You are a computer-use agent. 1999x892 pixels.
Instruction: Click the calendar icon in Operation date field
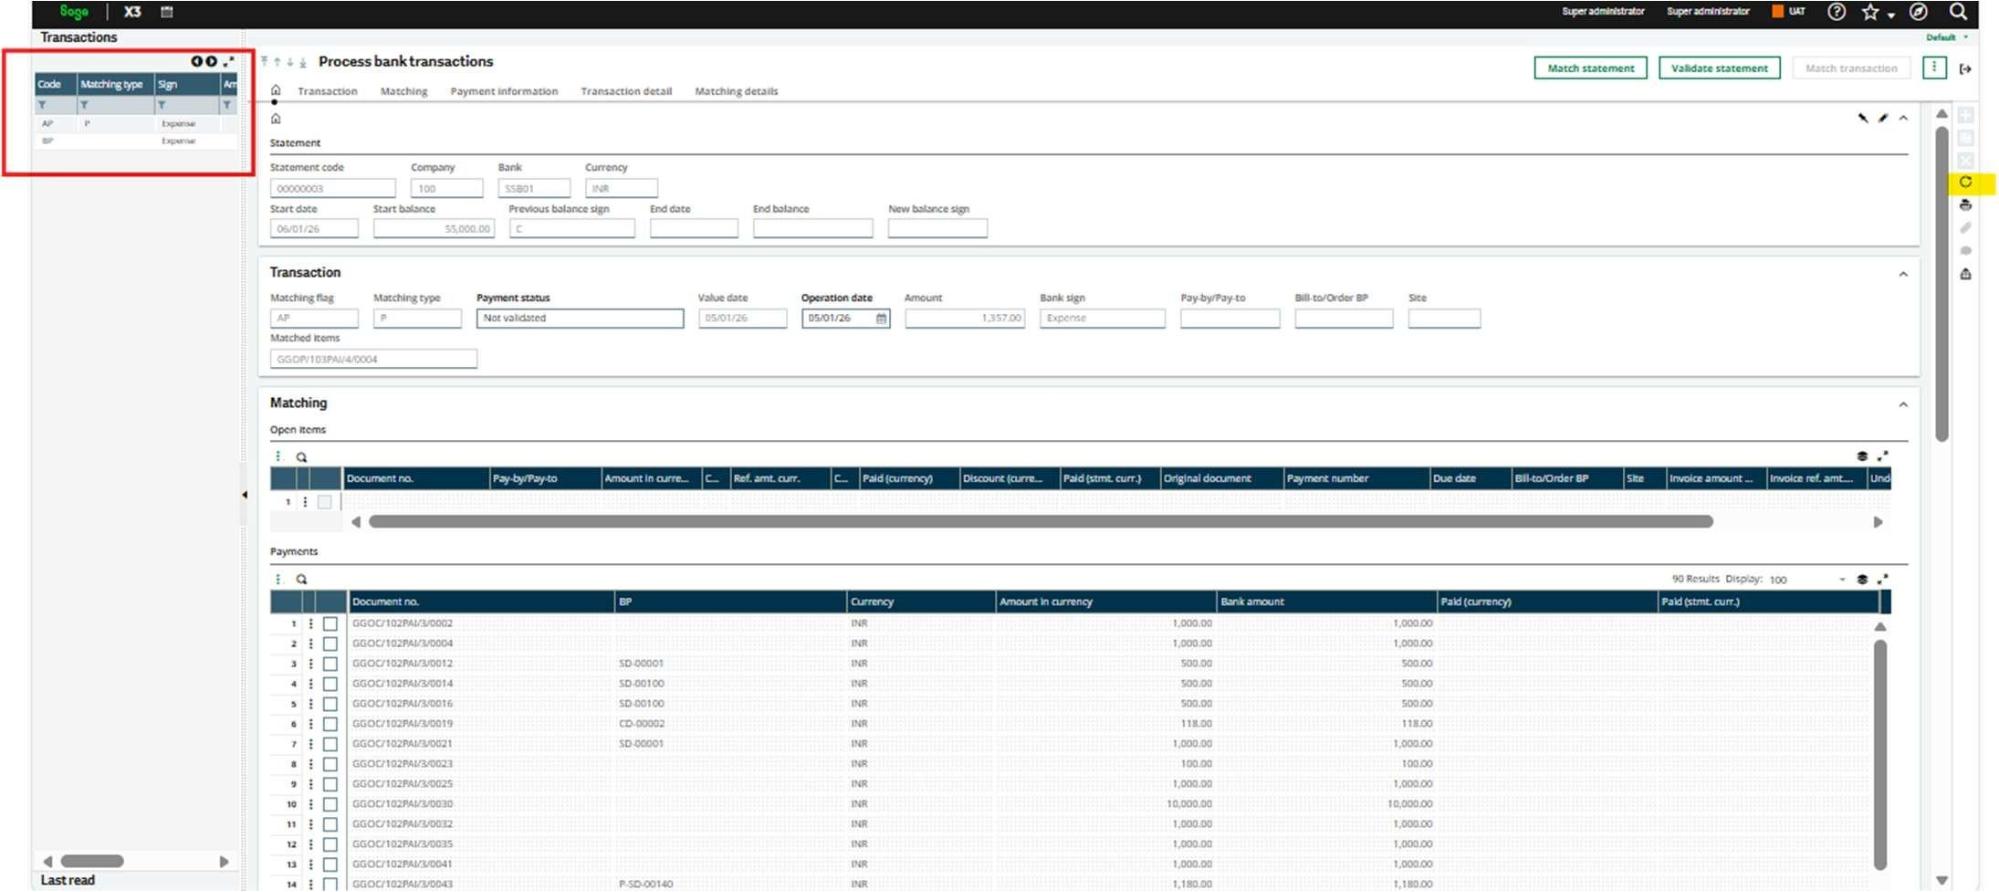click(x=881, y=318)
